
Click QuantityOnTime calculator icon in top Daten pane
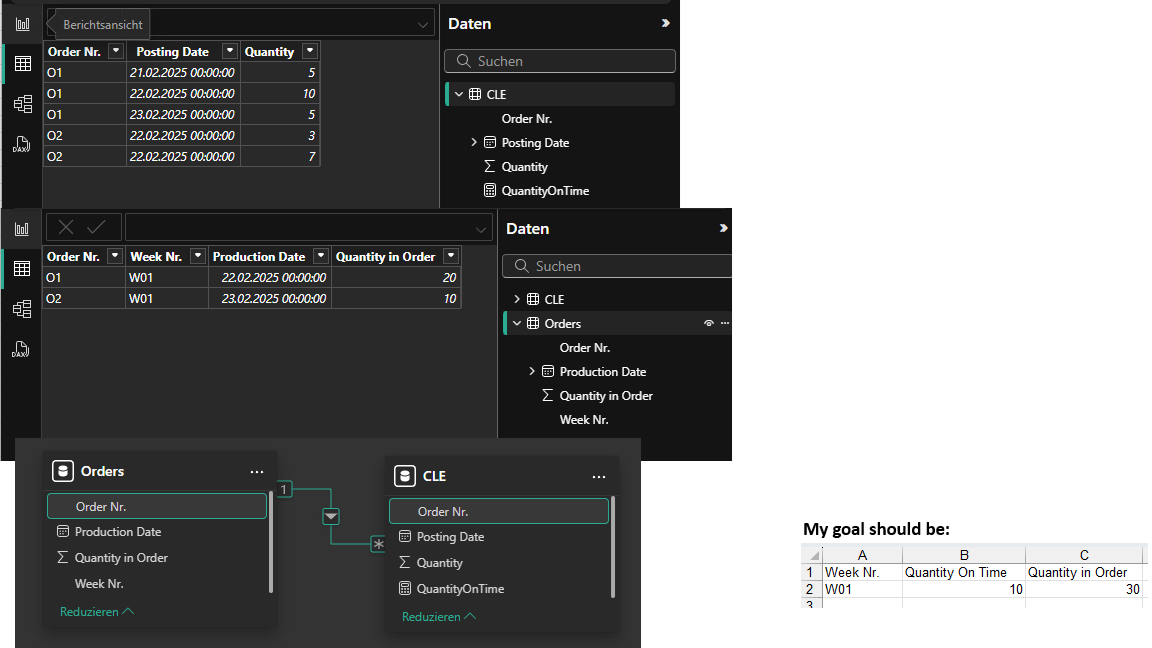[x=490, y=190]
